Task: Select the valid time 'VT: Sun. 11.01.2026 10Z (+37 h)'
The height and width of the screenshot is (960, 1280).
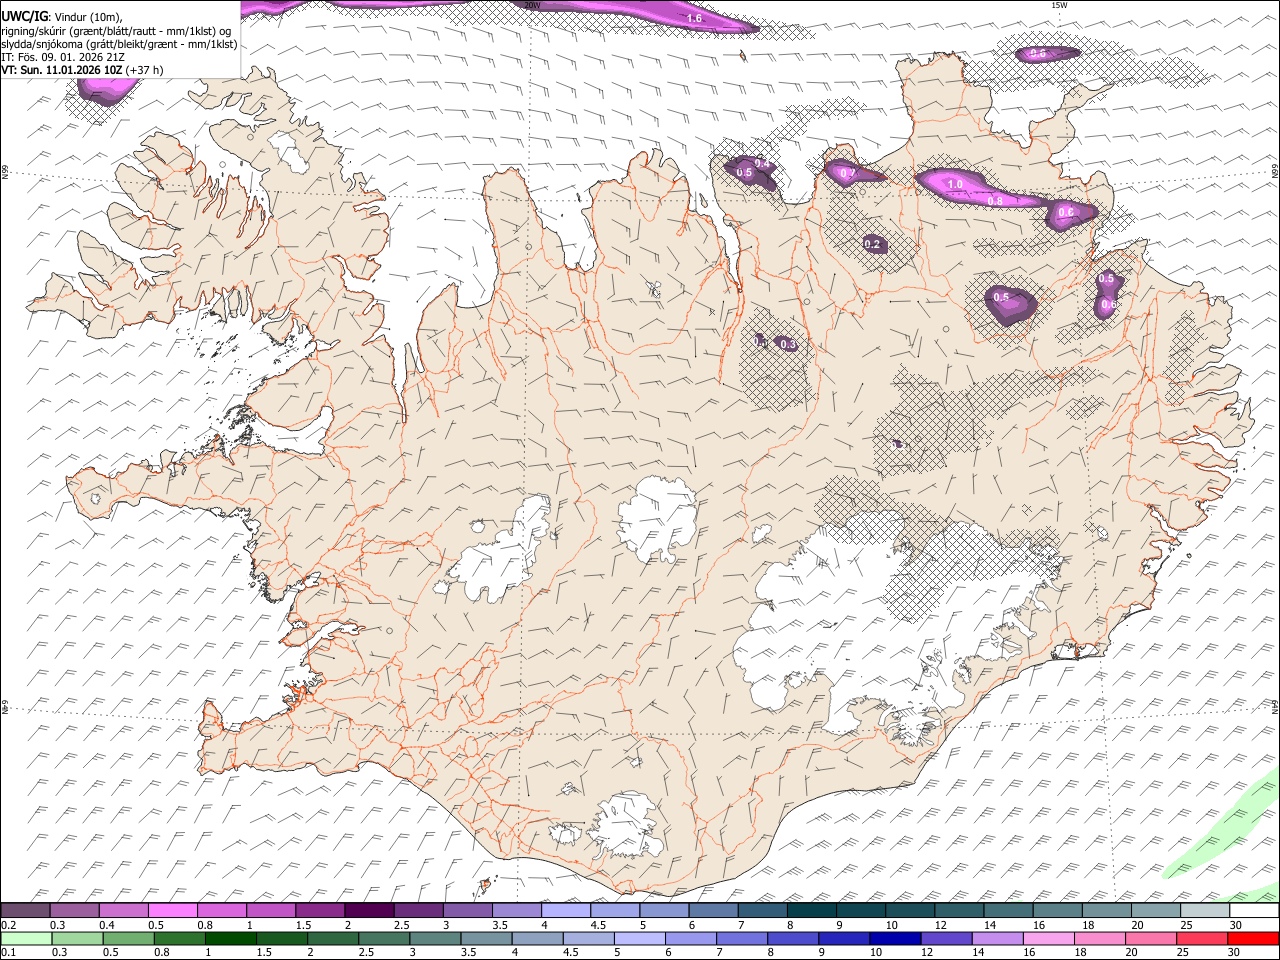Action: 82,70
